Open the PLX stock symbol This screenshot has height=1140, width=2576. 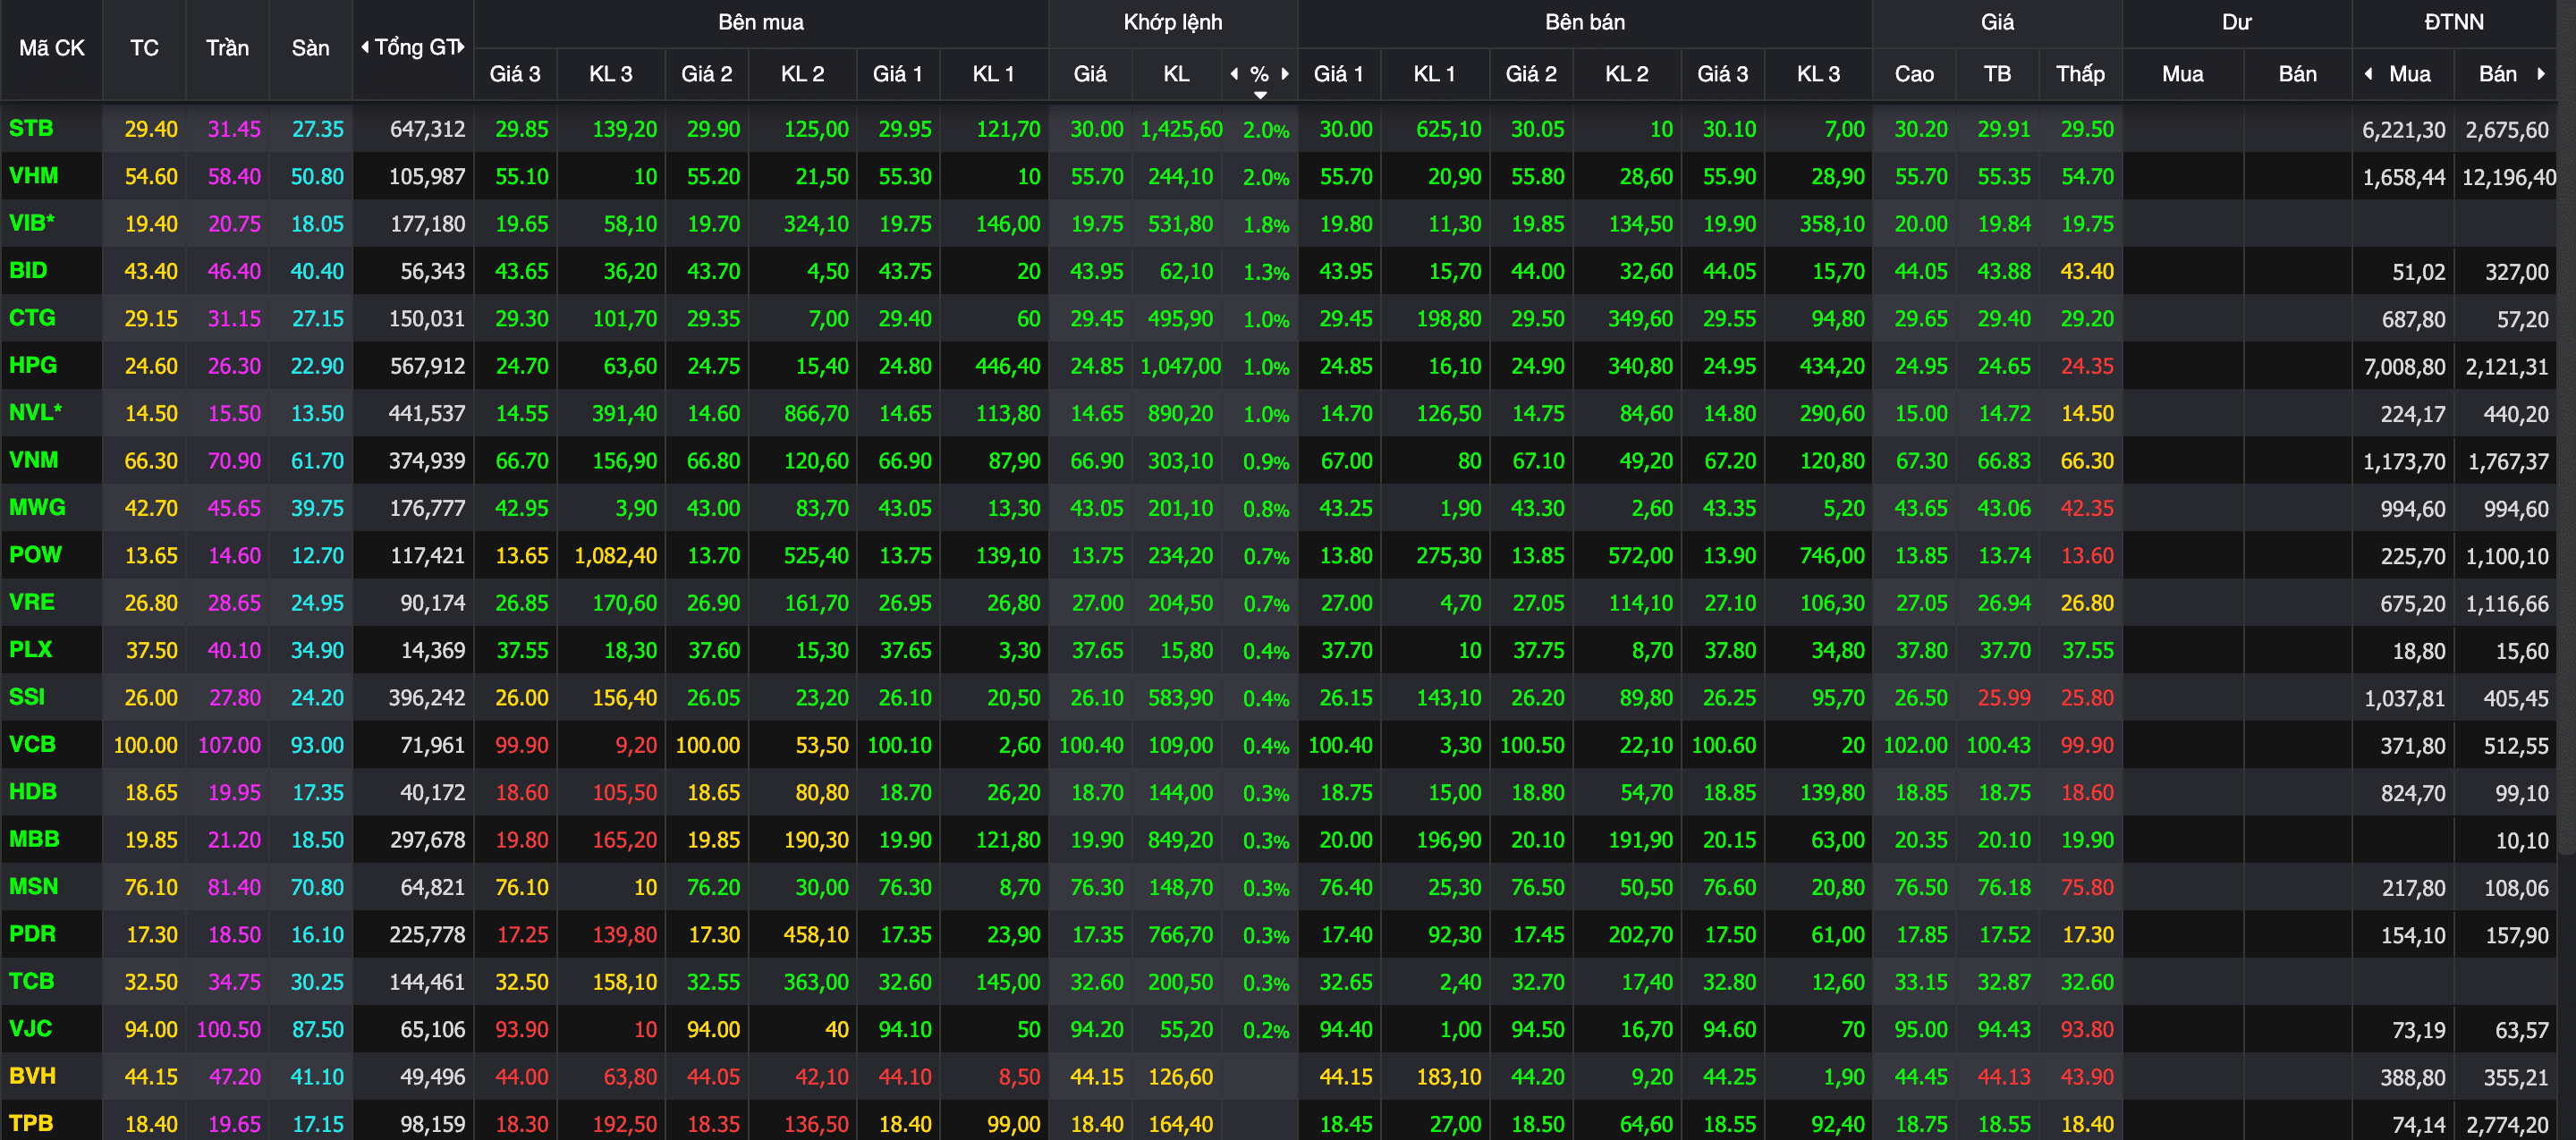[x=30, y=649]
